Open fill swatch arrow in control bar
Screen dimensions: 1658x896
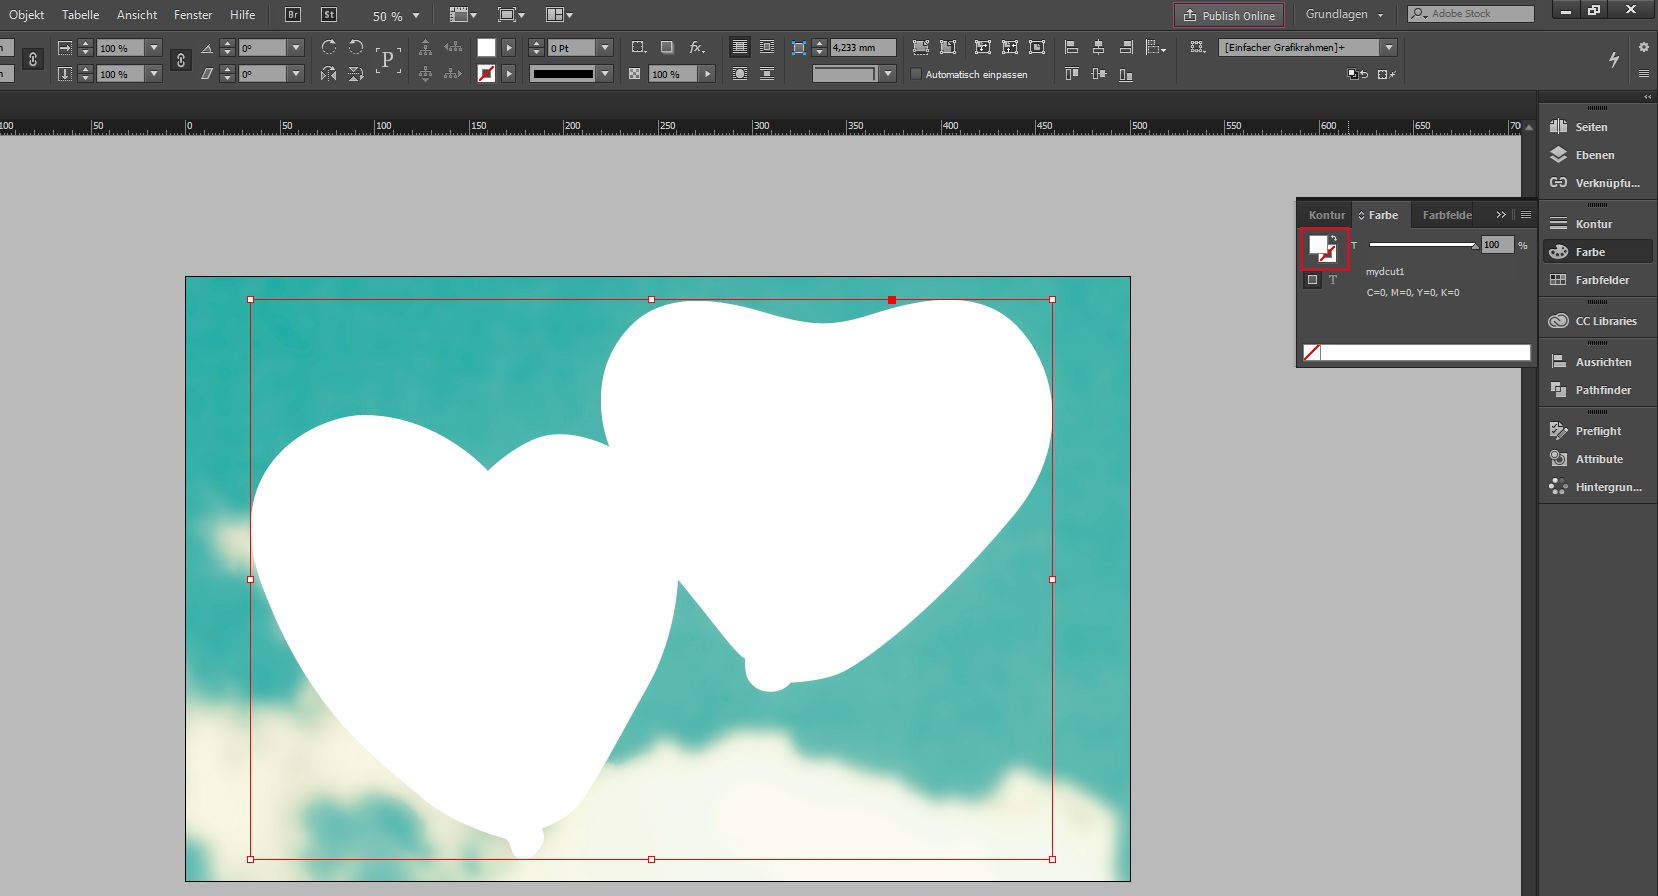509,47
